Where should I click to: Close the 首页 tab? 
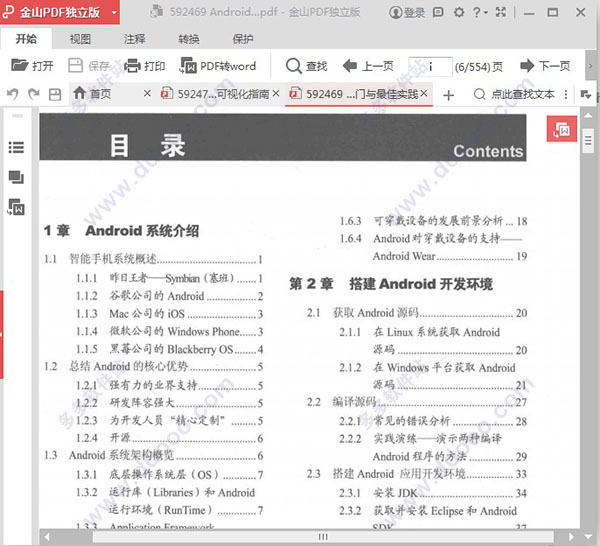pyautogui.click(x=147, y=93)
